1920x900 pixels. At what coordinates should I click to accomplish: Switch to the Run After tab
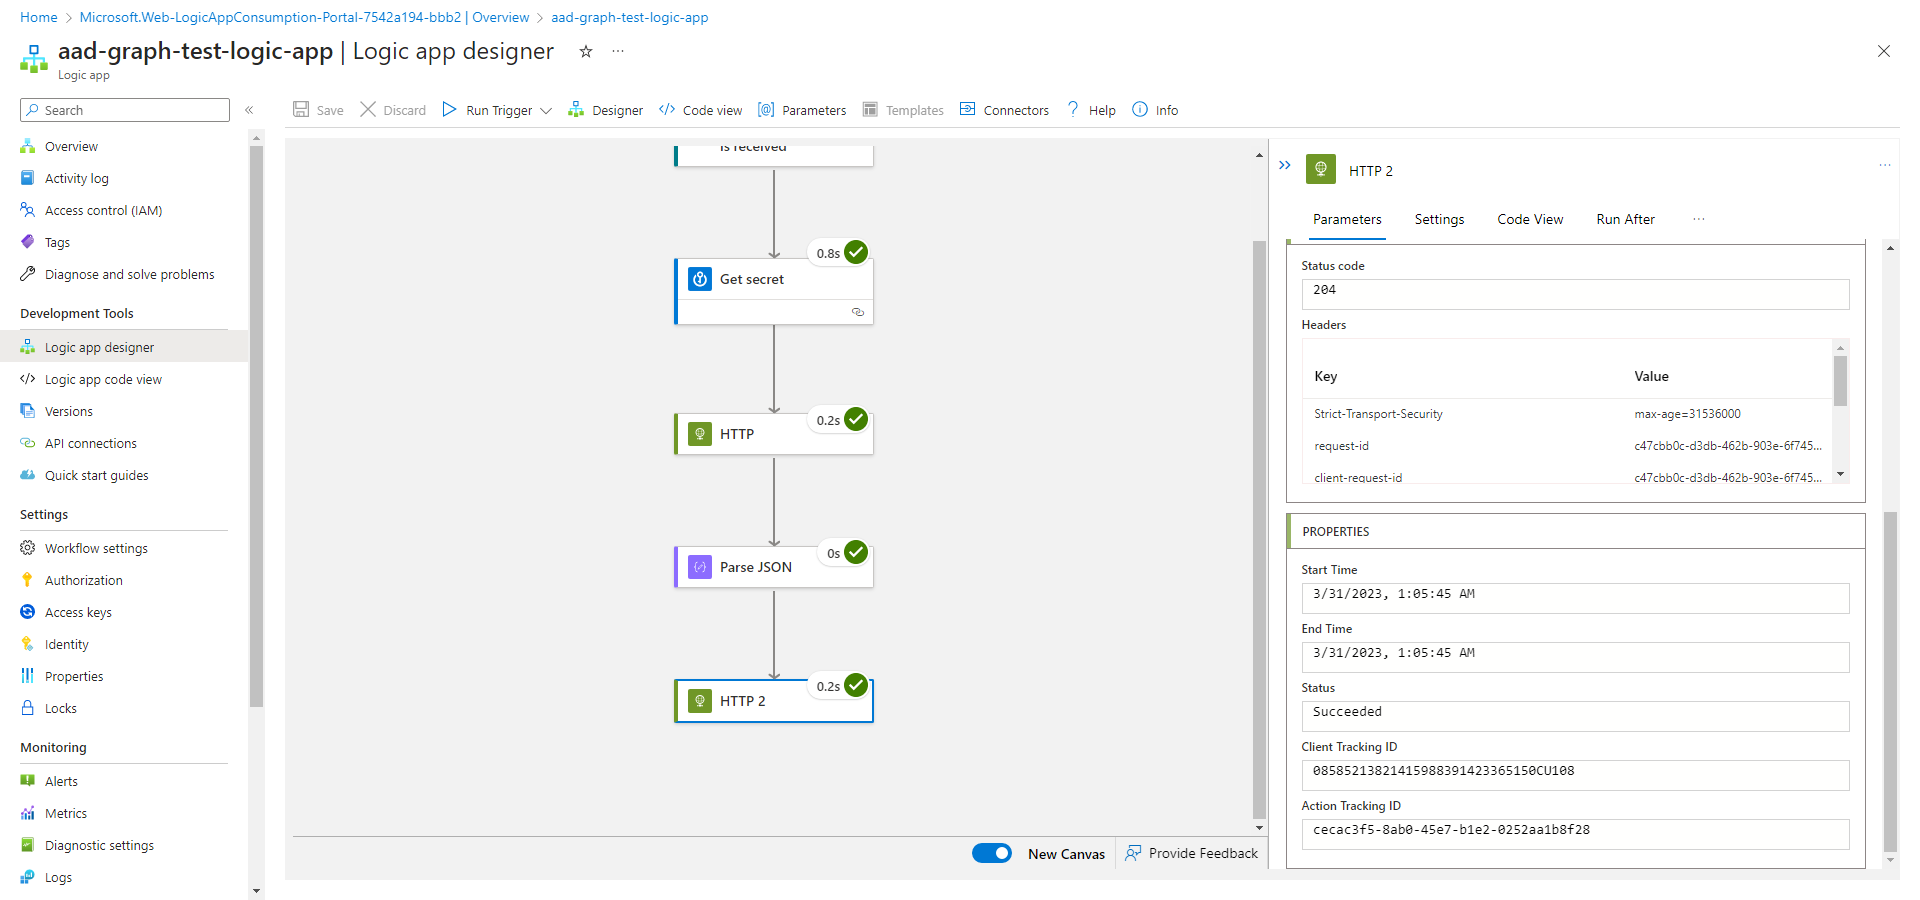pyautogui.click(x=1625, y=219)
